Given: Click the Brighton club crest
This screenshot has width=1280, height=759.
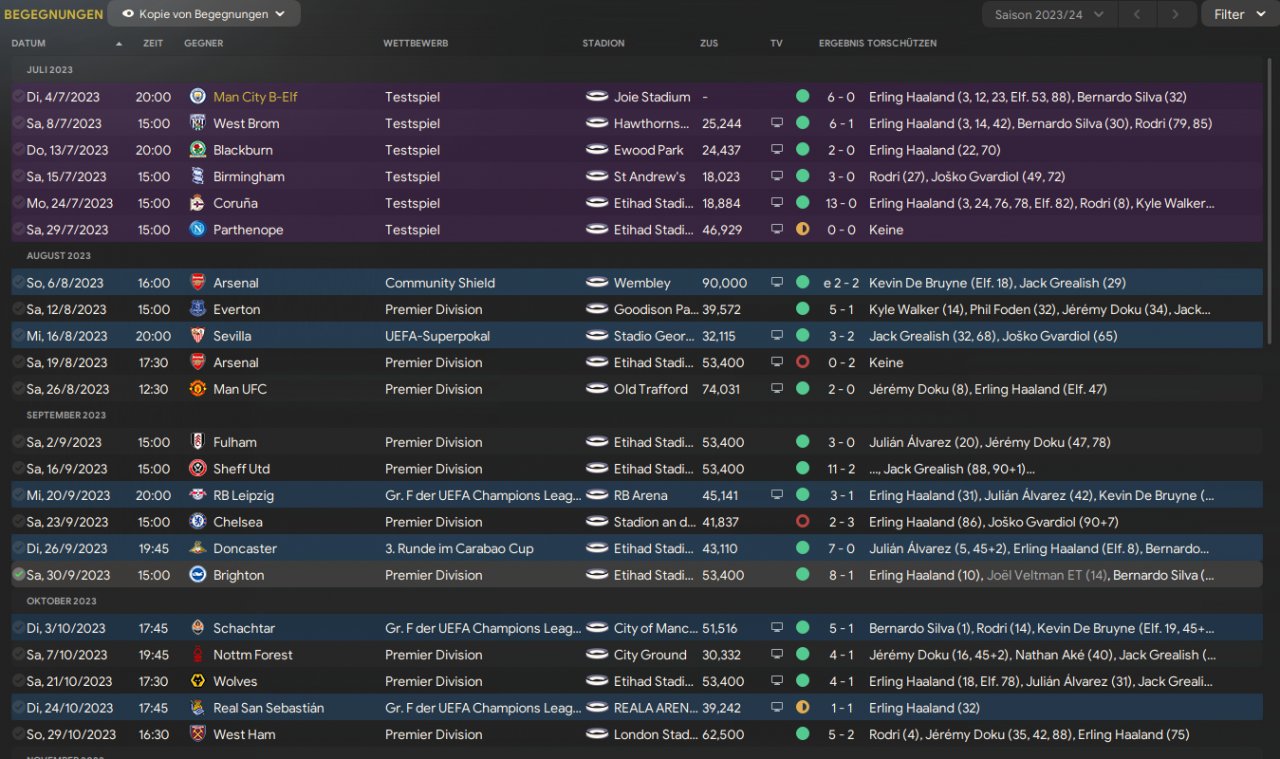Looking at the screenshot, I should pos(198,575).
